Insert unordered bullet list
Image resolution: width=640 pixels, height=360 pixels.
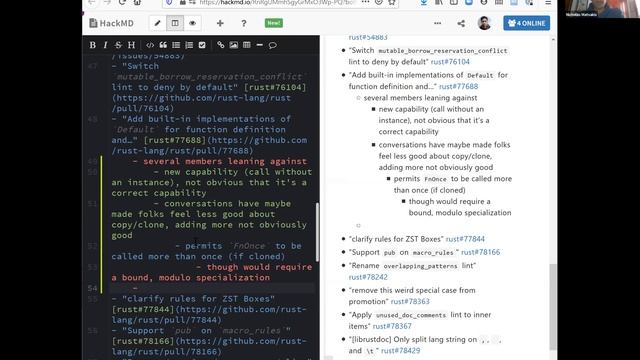(176, 45)
